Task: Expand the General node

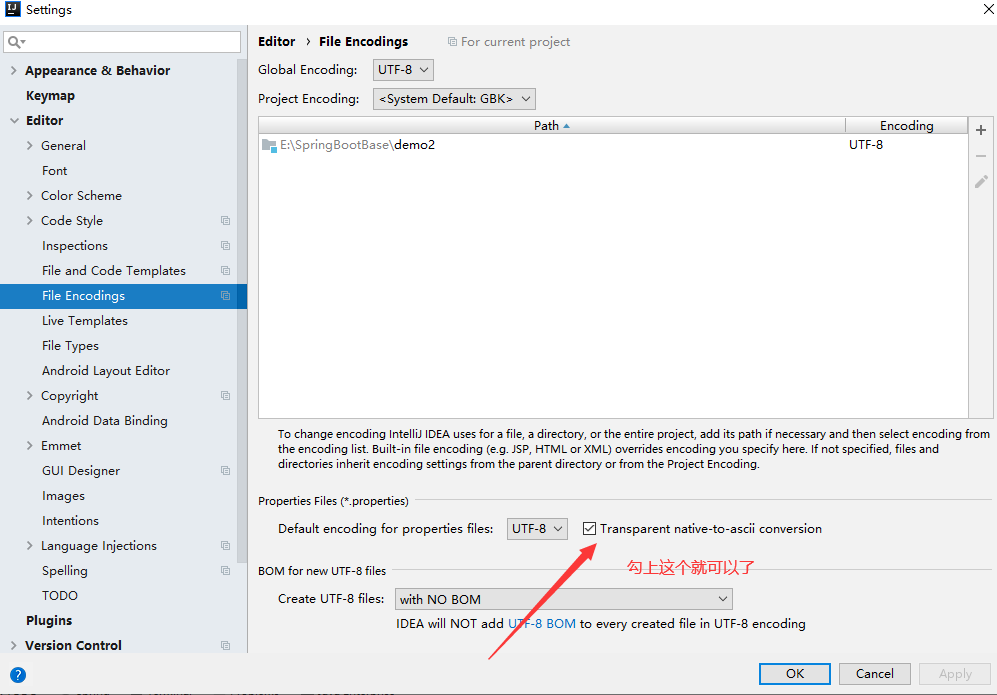Action: click(29, 146)
